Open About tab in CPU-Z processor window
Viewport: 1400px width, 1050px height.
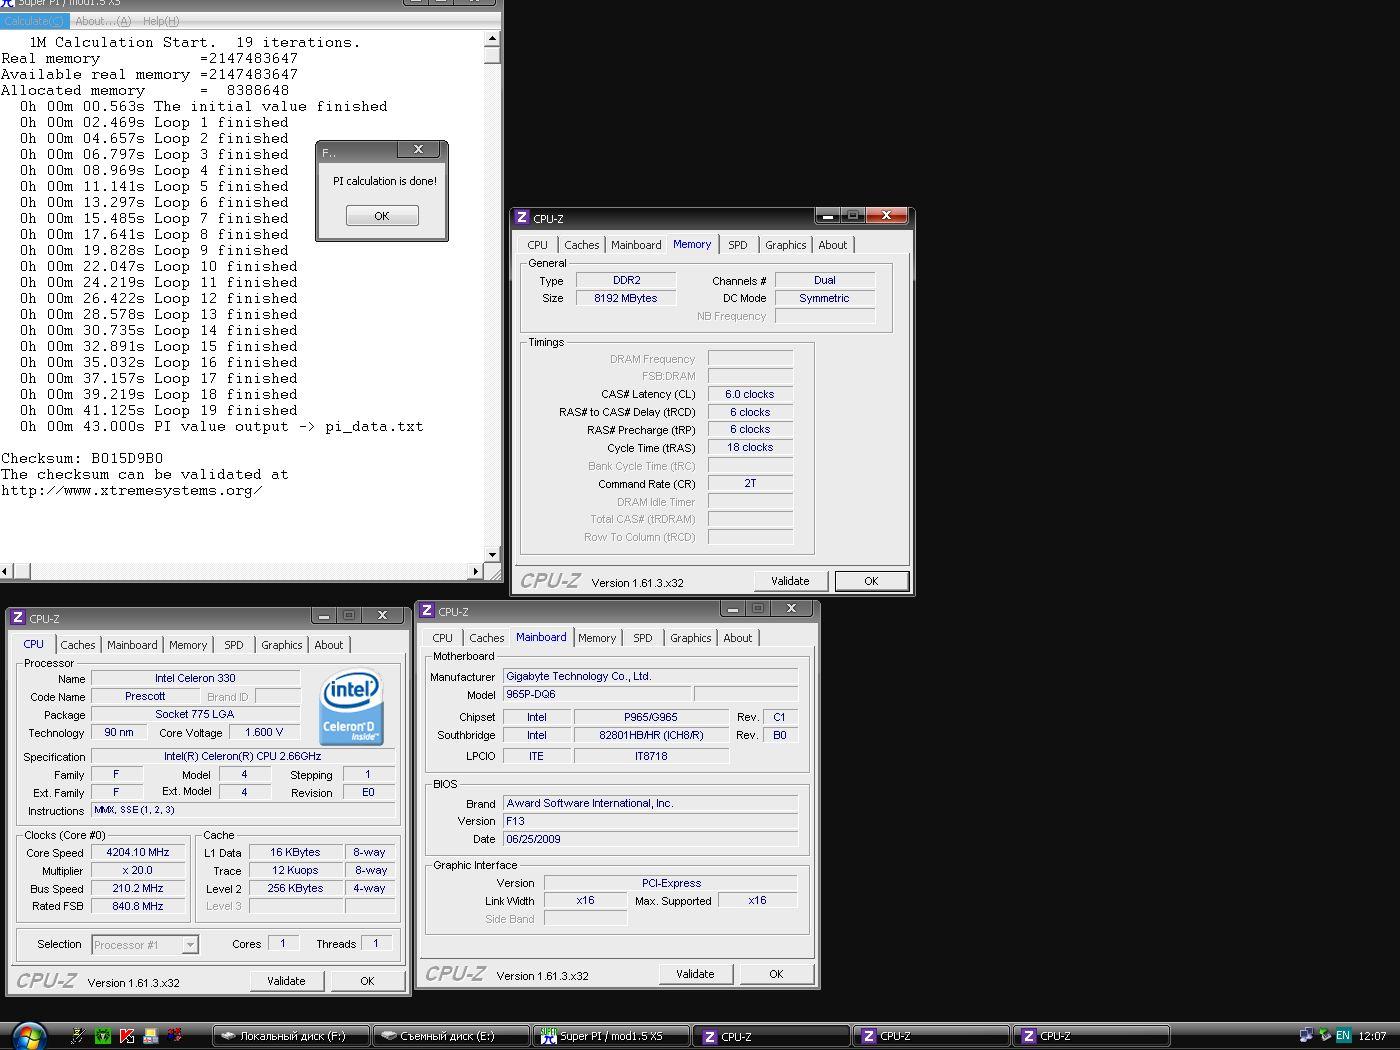(x=329, y=645)
